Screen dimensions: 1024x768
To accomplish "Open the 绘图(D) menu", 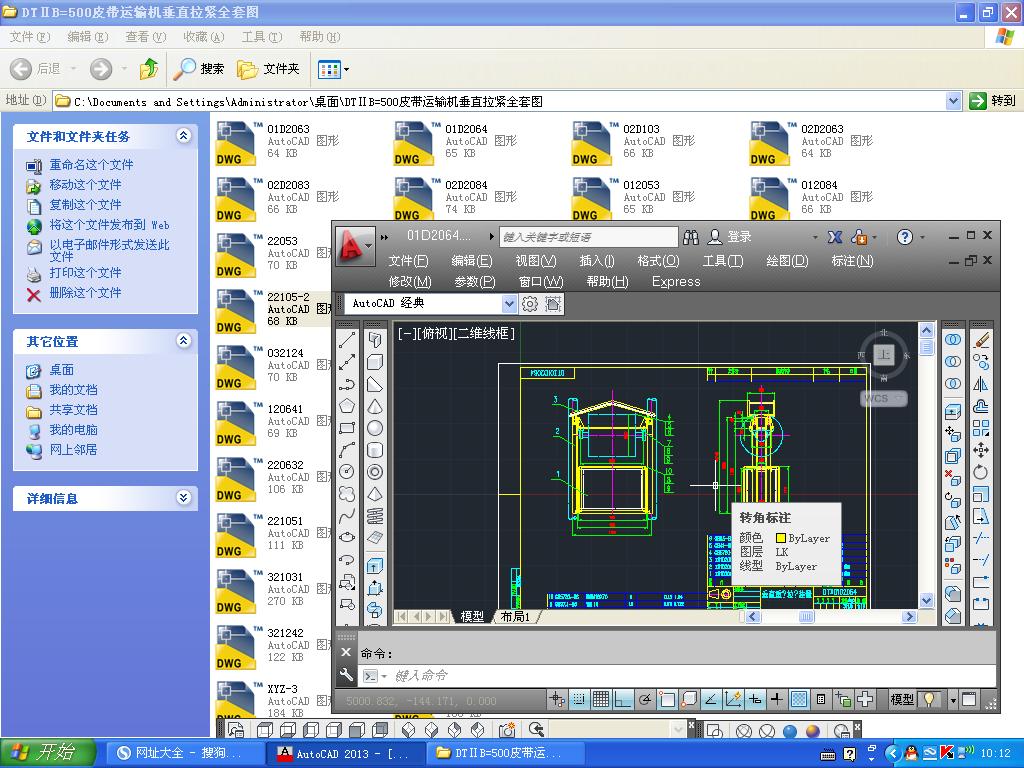I will point(786,261).
